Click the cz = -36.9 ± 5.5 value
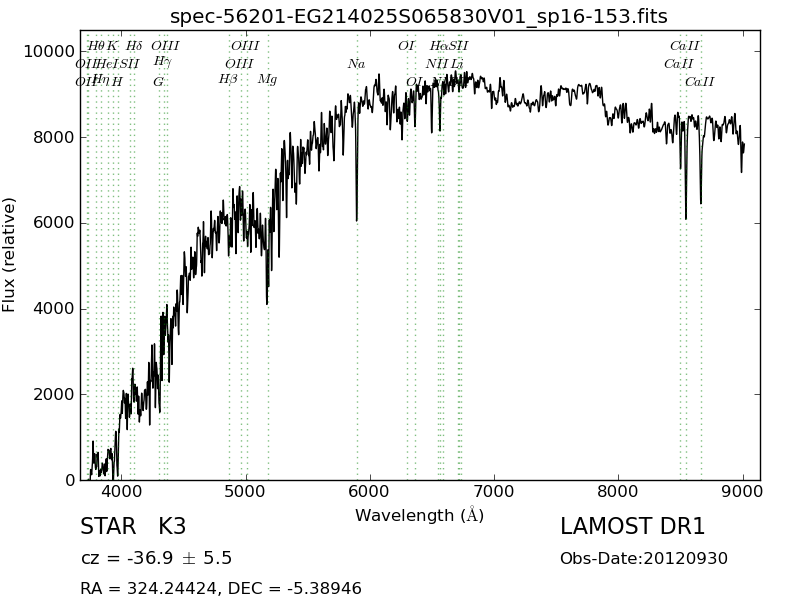Screen dimensions: 800x600 click(x=156, y=558)
